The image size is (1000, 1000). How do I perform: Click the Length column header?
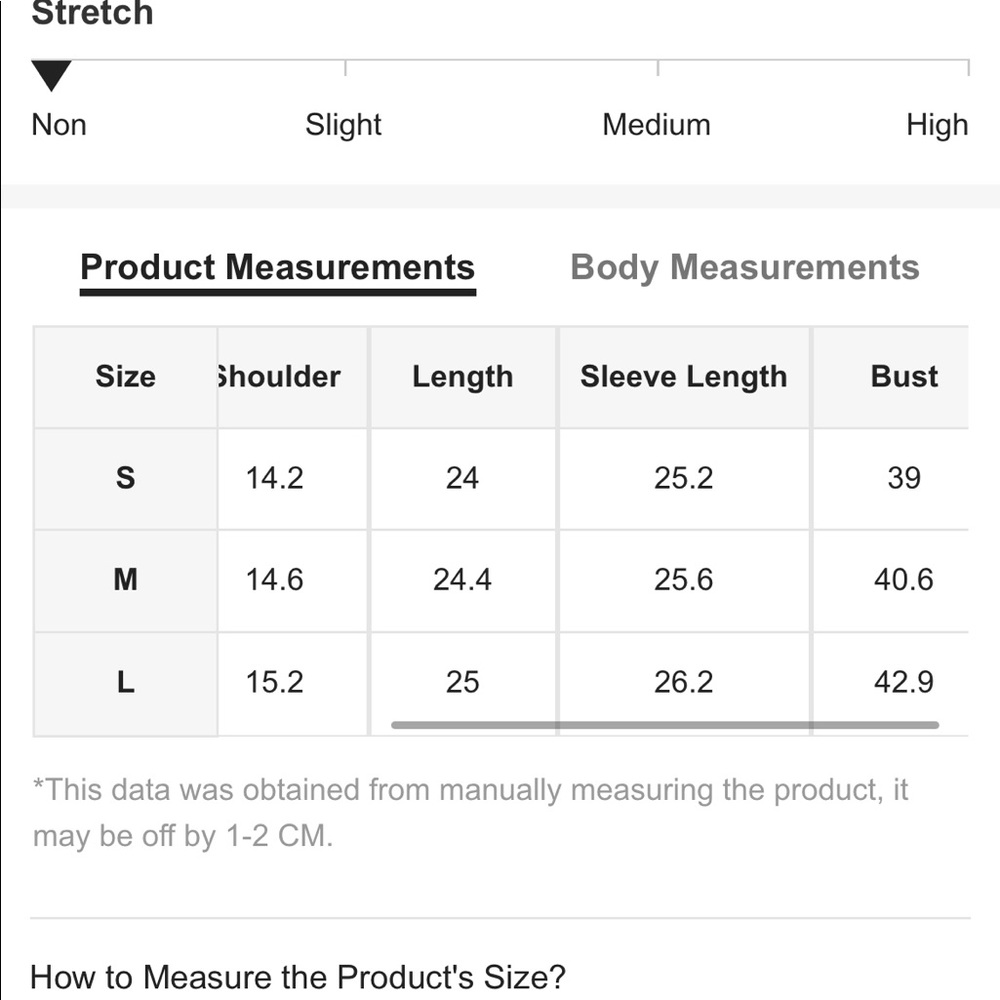(x=462, y=377)
